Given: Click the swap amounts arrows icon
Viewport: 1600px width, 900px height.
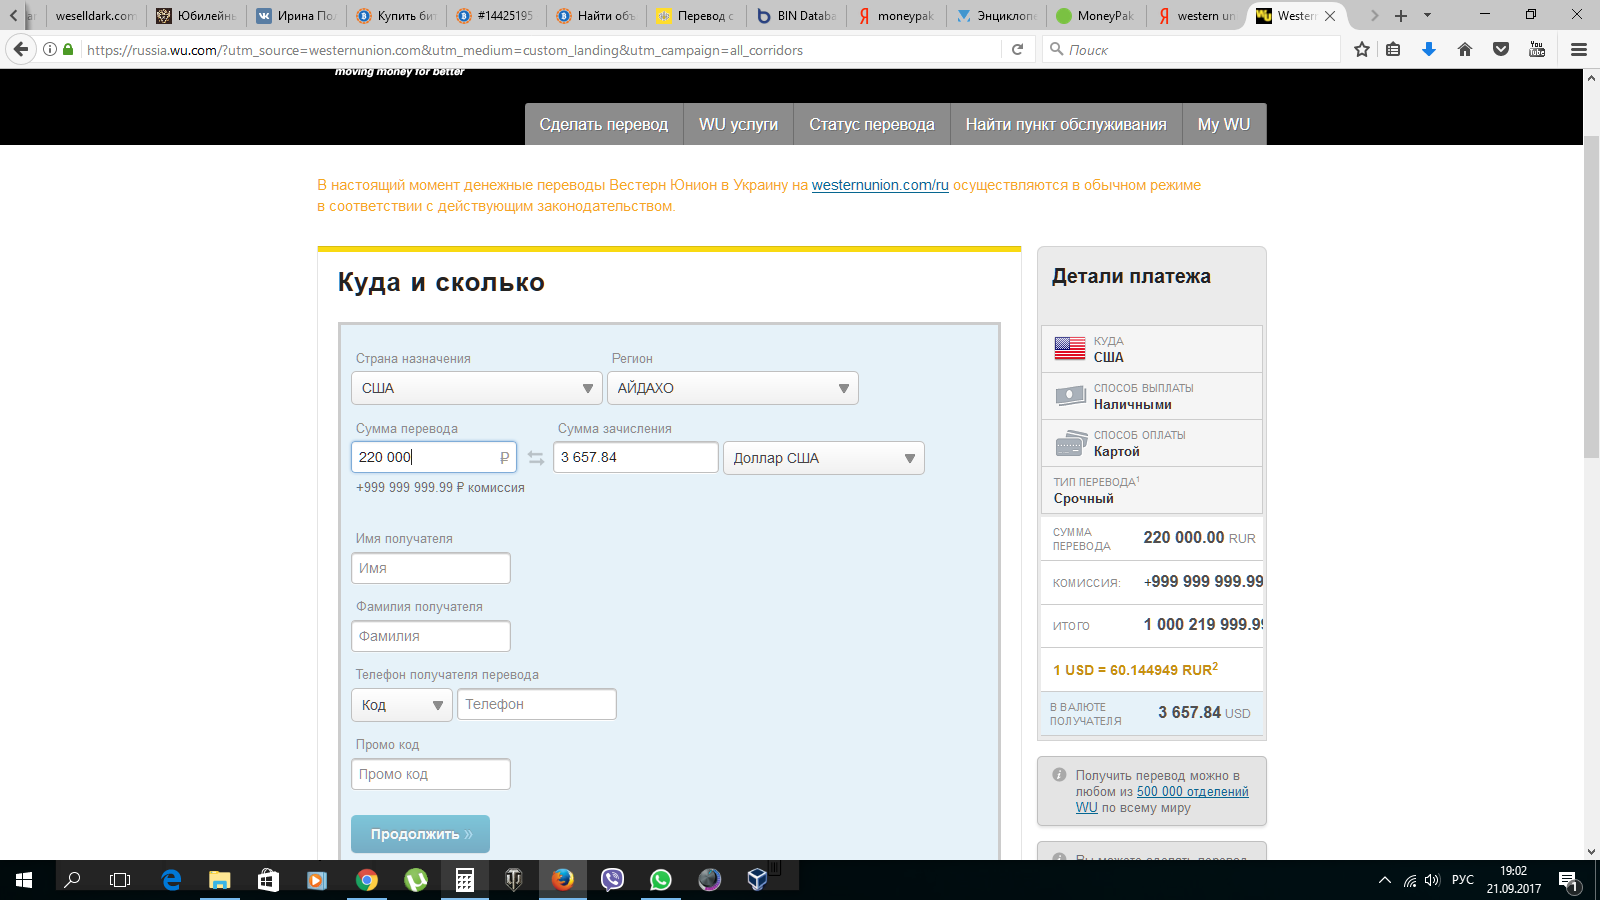Looking at the screenshot, I should click(x=536, y=458).
